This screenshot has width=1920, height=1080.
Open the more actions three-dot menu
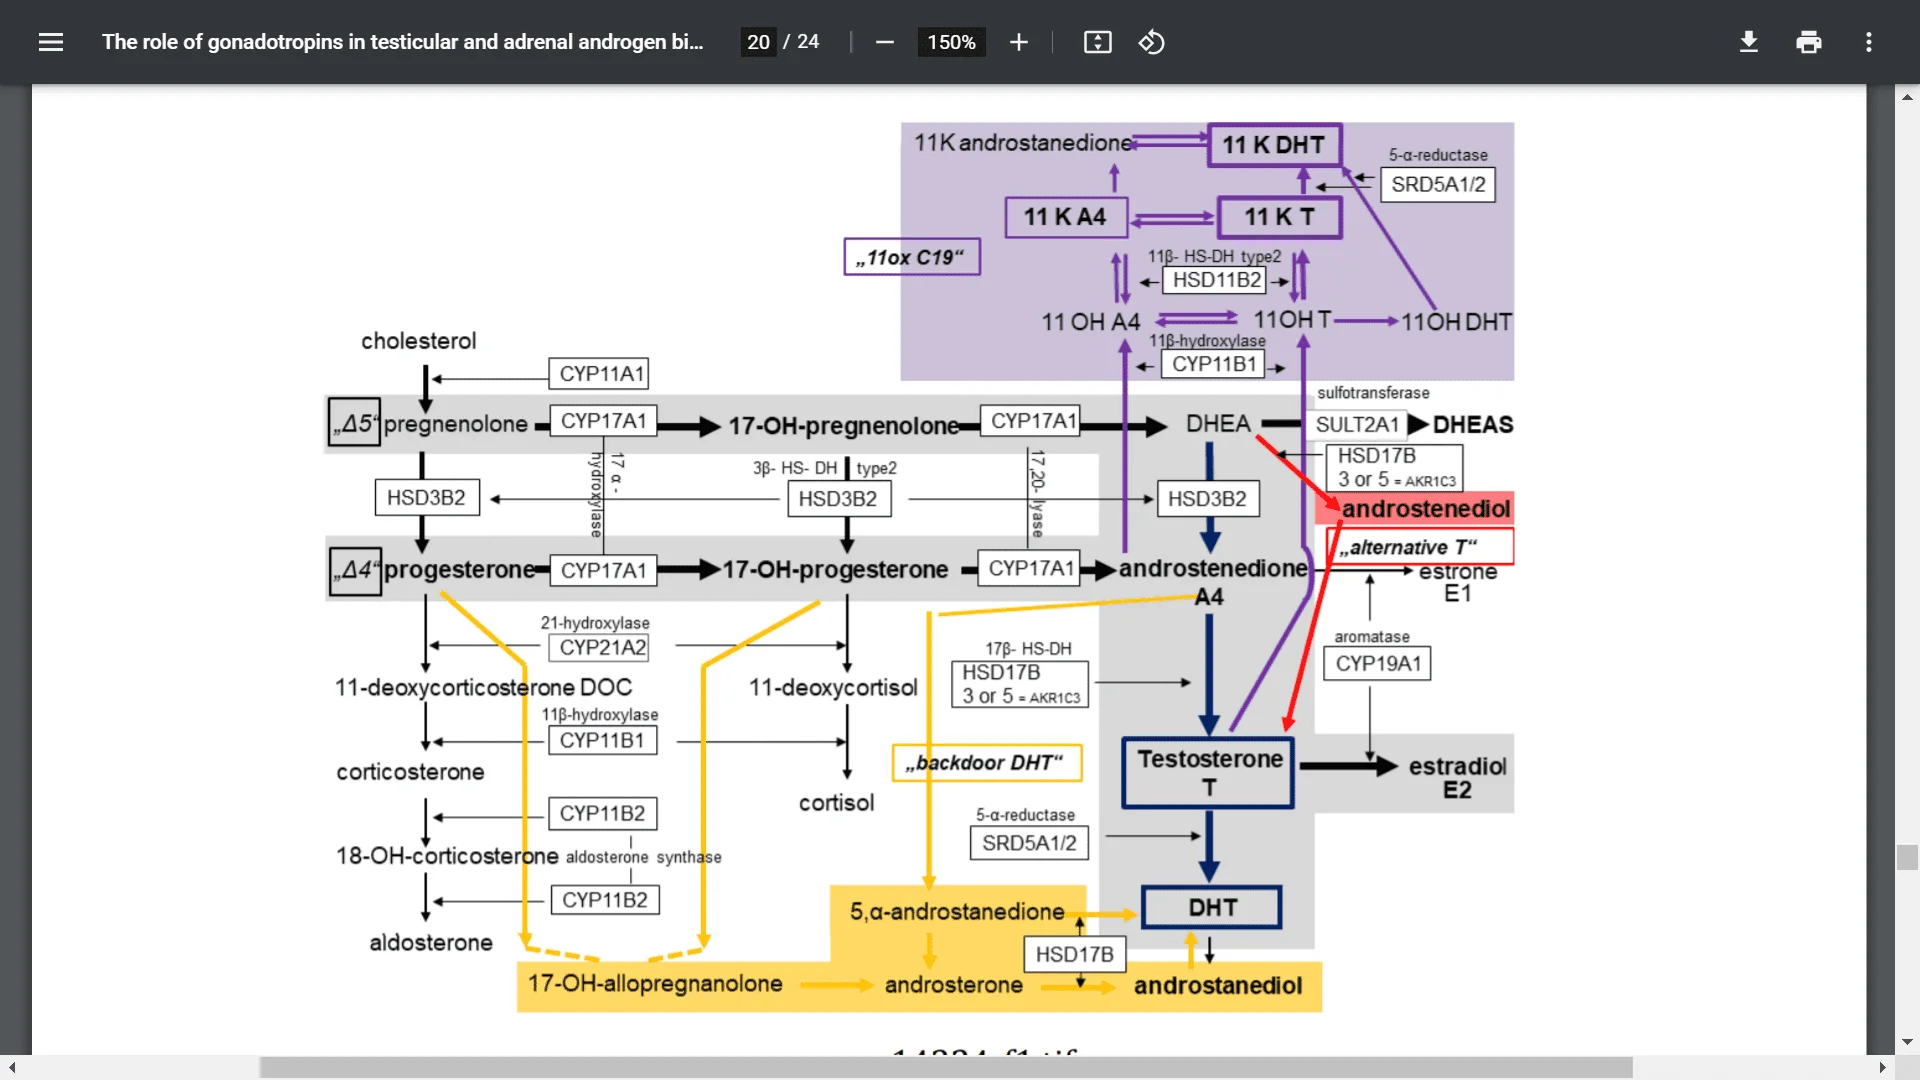point(1868,42)
